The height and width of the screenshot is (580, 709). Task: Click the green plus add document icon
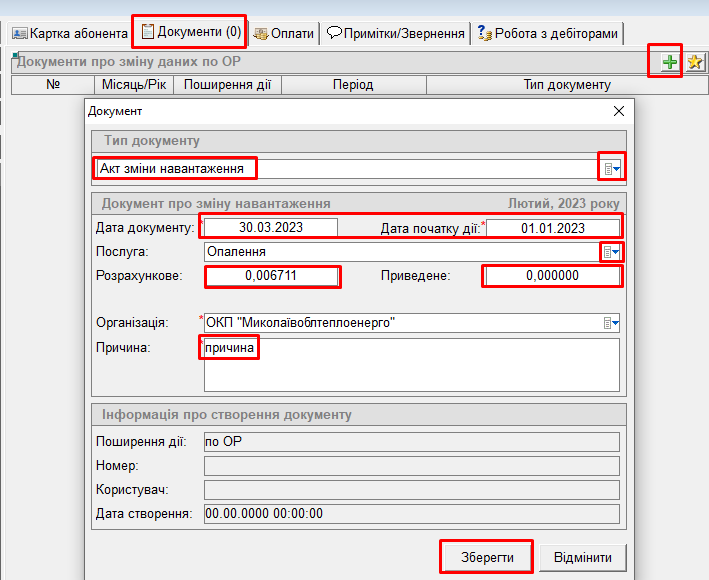pyautogui.click(x=669, y=62)
